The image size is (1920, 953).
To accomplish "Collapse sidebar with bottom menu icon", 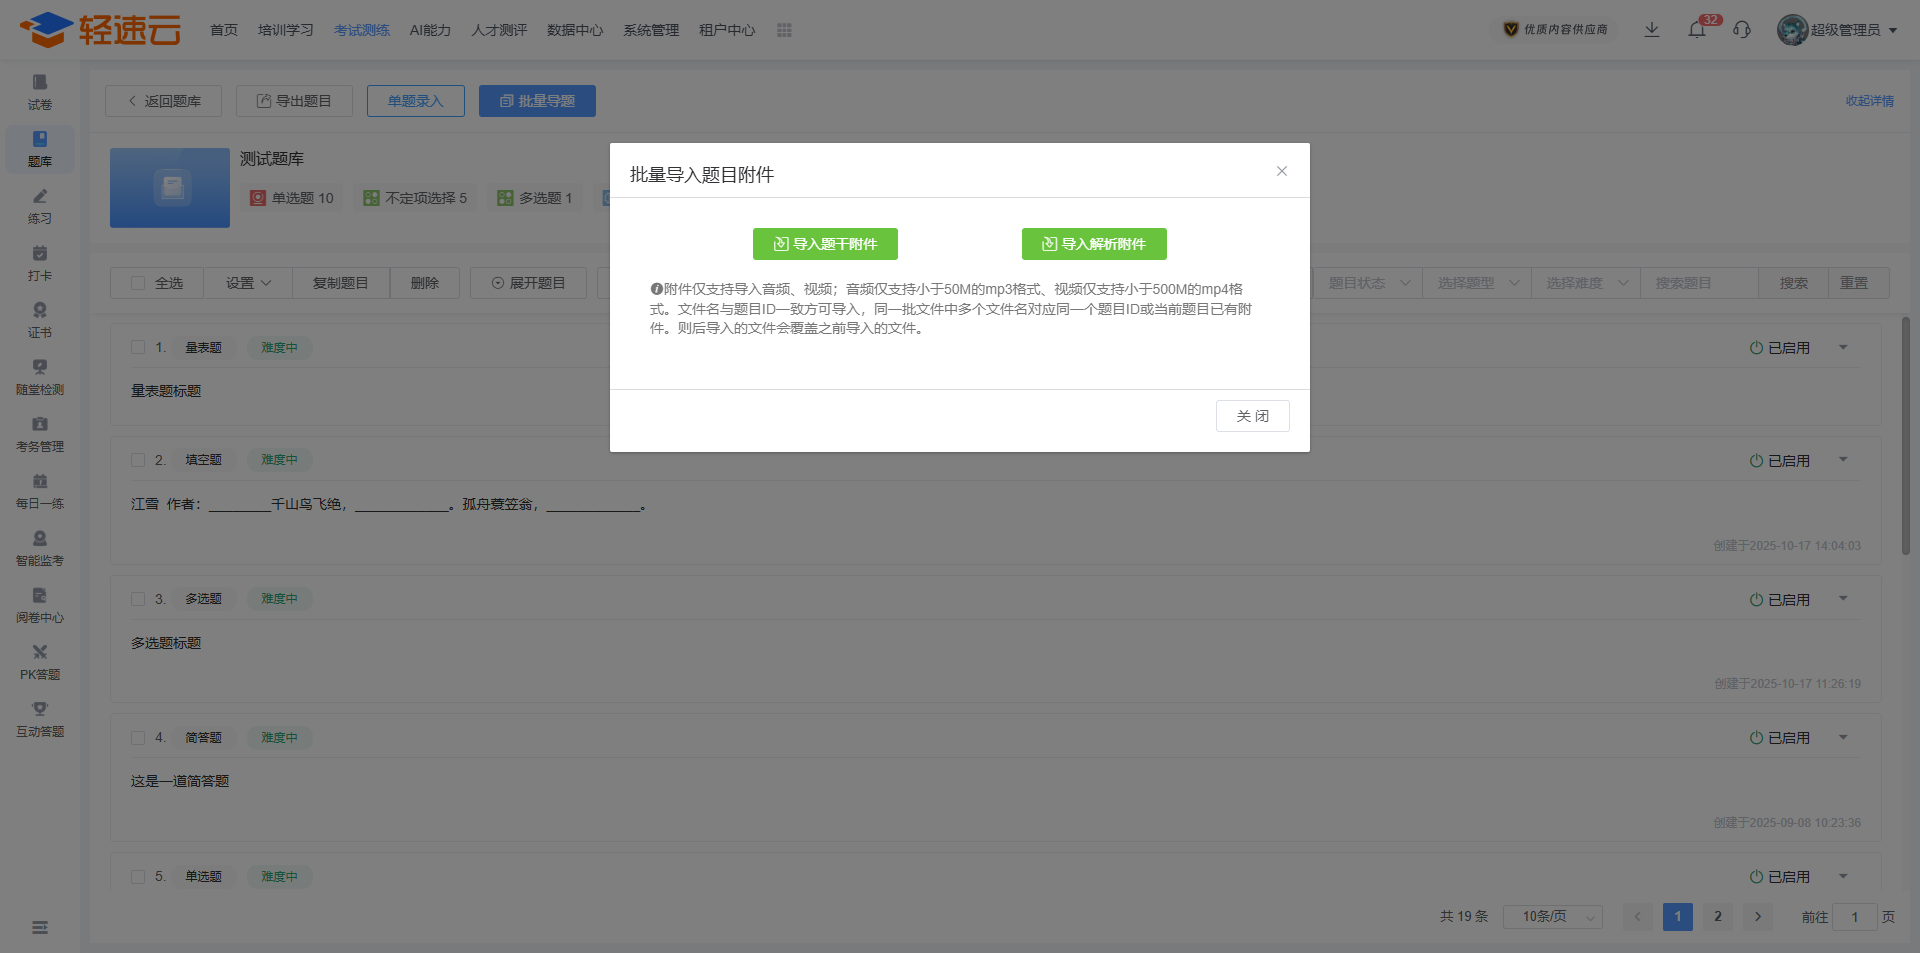I will tap(40, 928).
